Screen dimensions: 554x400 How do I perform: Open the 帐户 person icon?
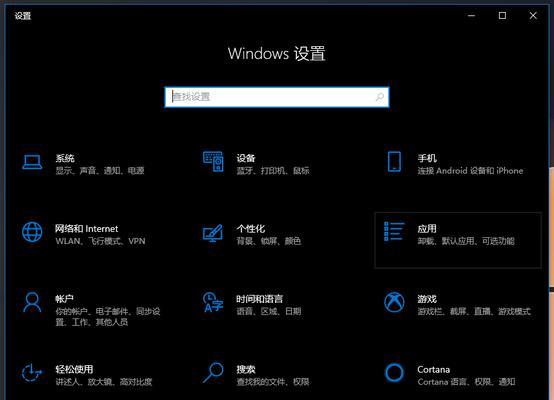coord(32,302)
